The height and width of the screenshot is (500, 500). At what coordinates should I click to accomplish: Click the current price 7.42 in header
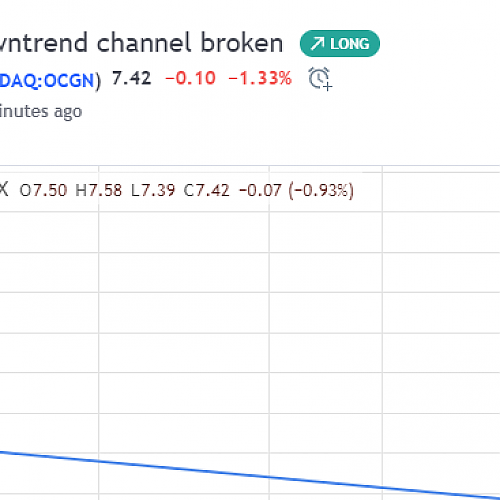click(x=132, y=79)
